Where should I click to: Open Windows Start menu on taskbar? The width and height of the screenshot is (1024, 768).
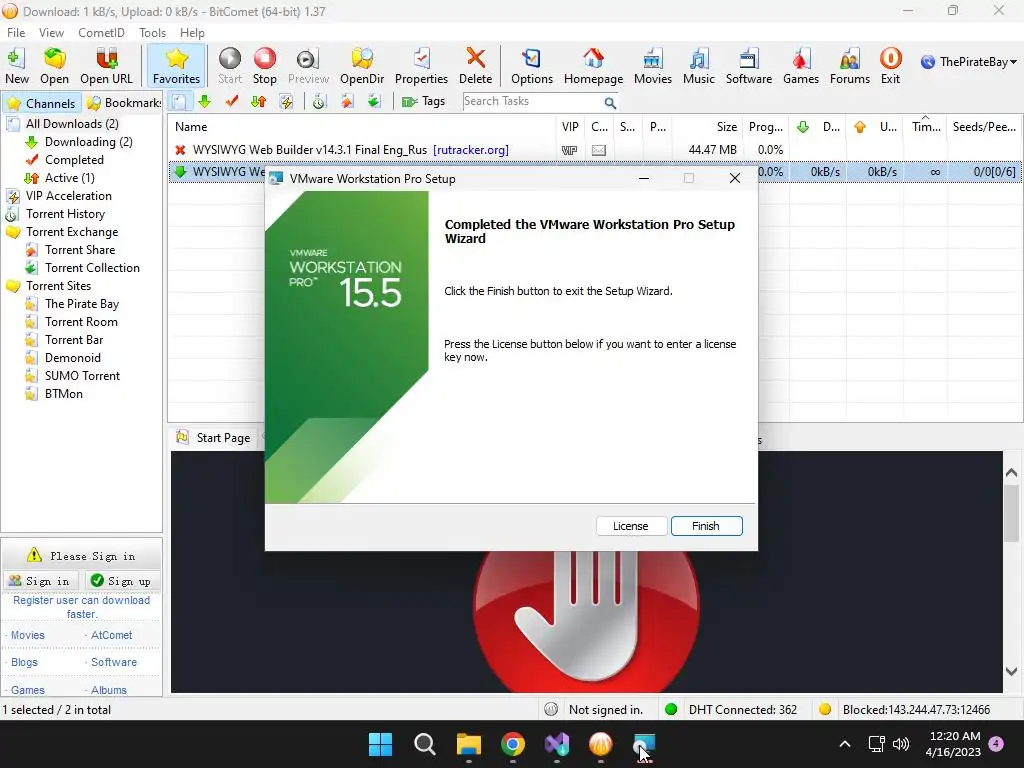380,744
